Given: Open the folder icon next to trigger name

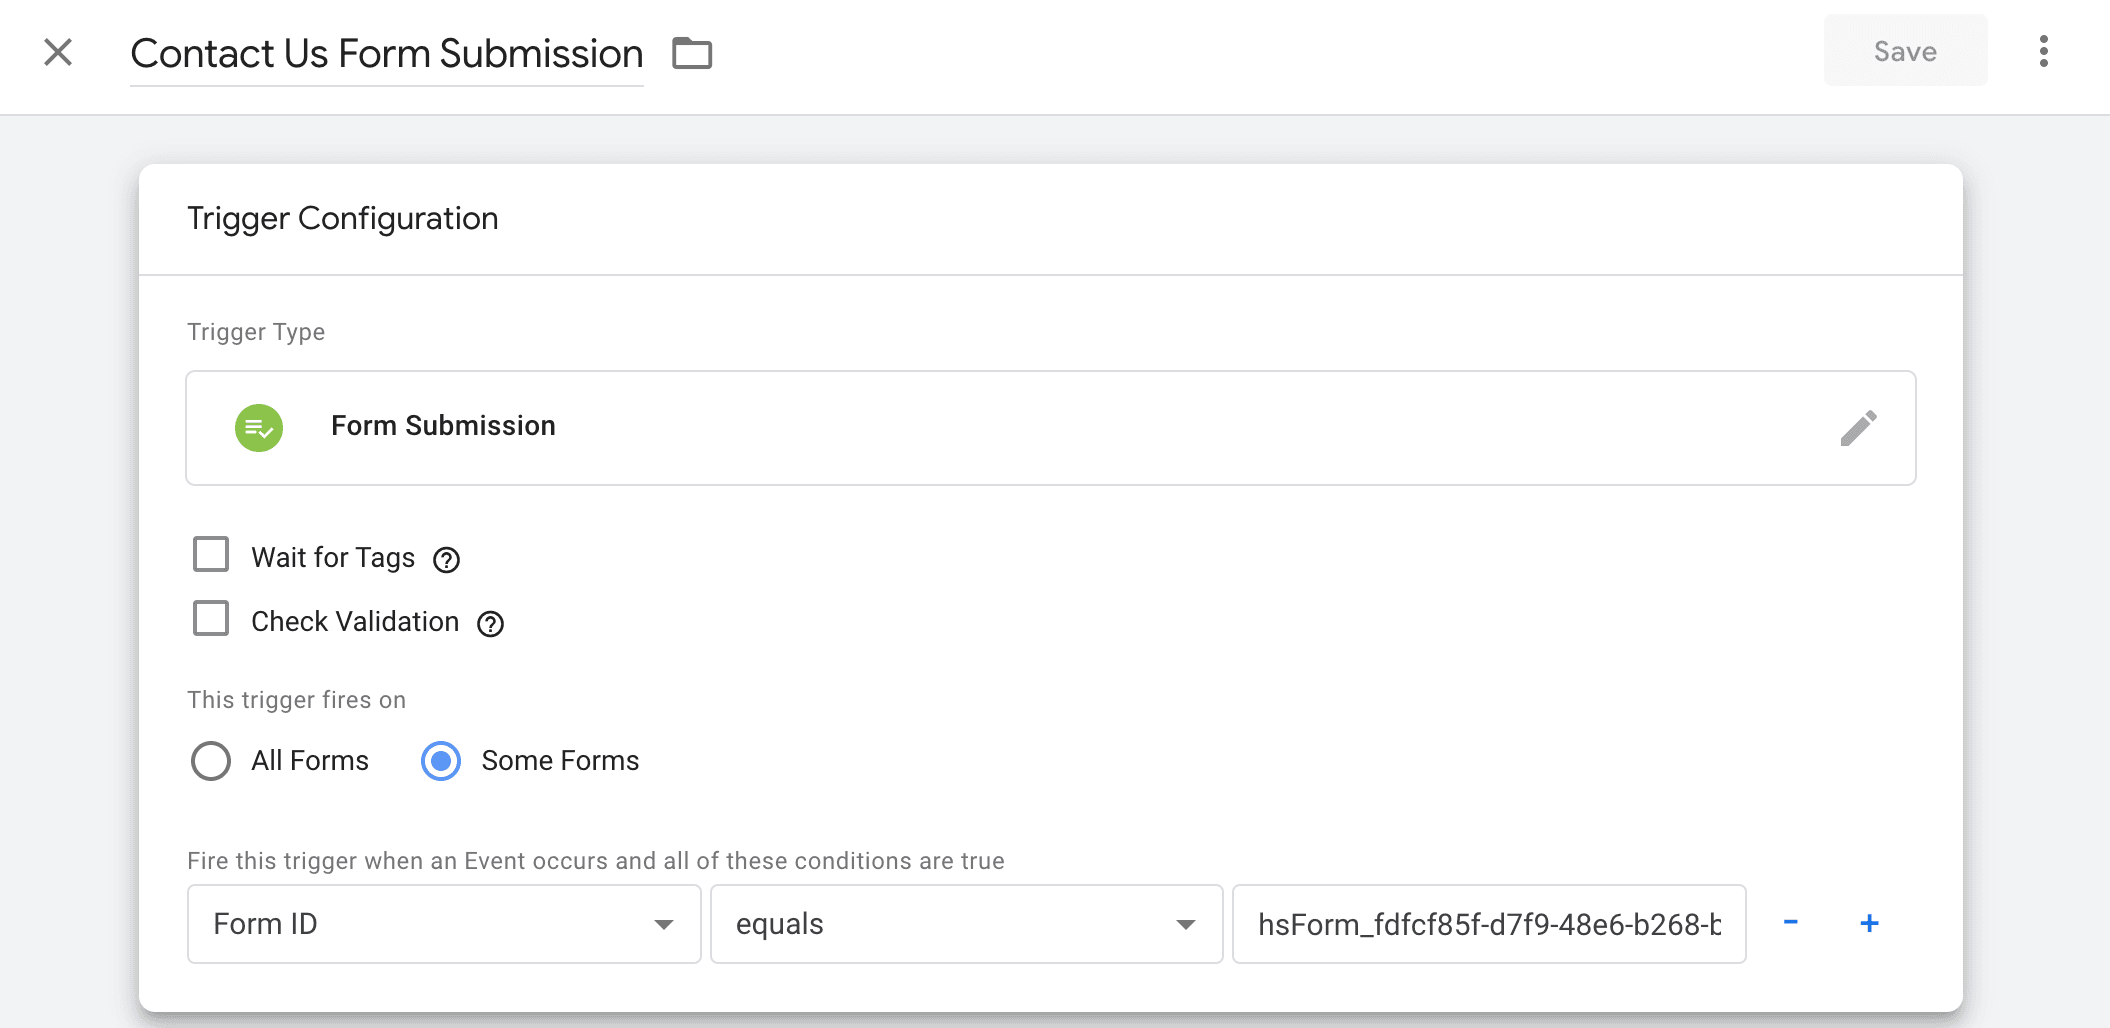Looking at the screenshot, I should [693, 53].
